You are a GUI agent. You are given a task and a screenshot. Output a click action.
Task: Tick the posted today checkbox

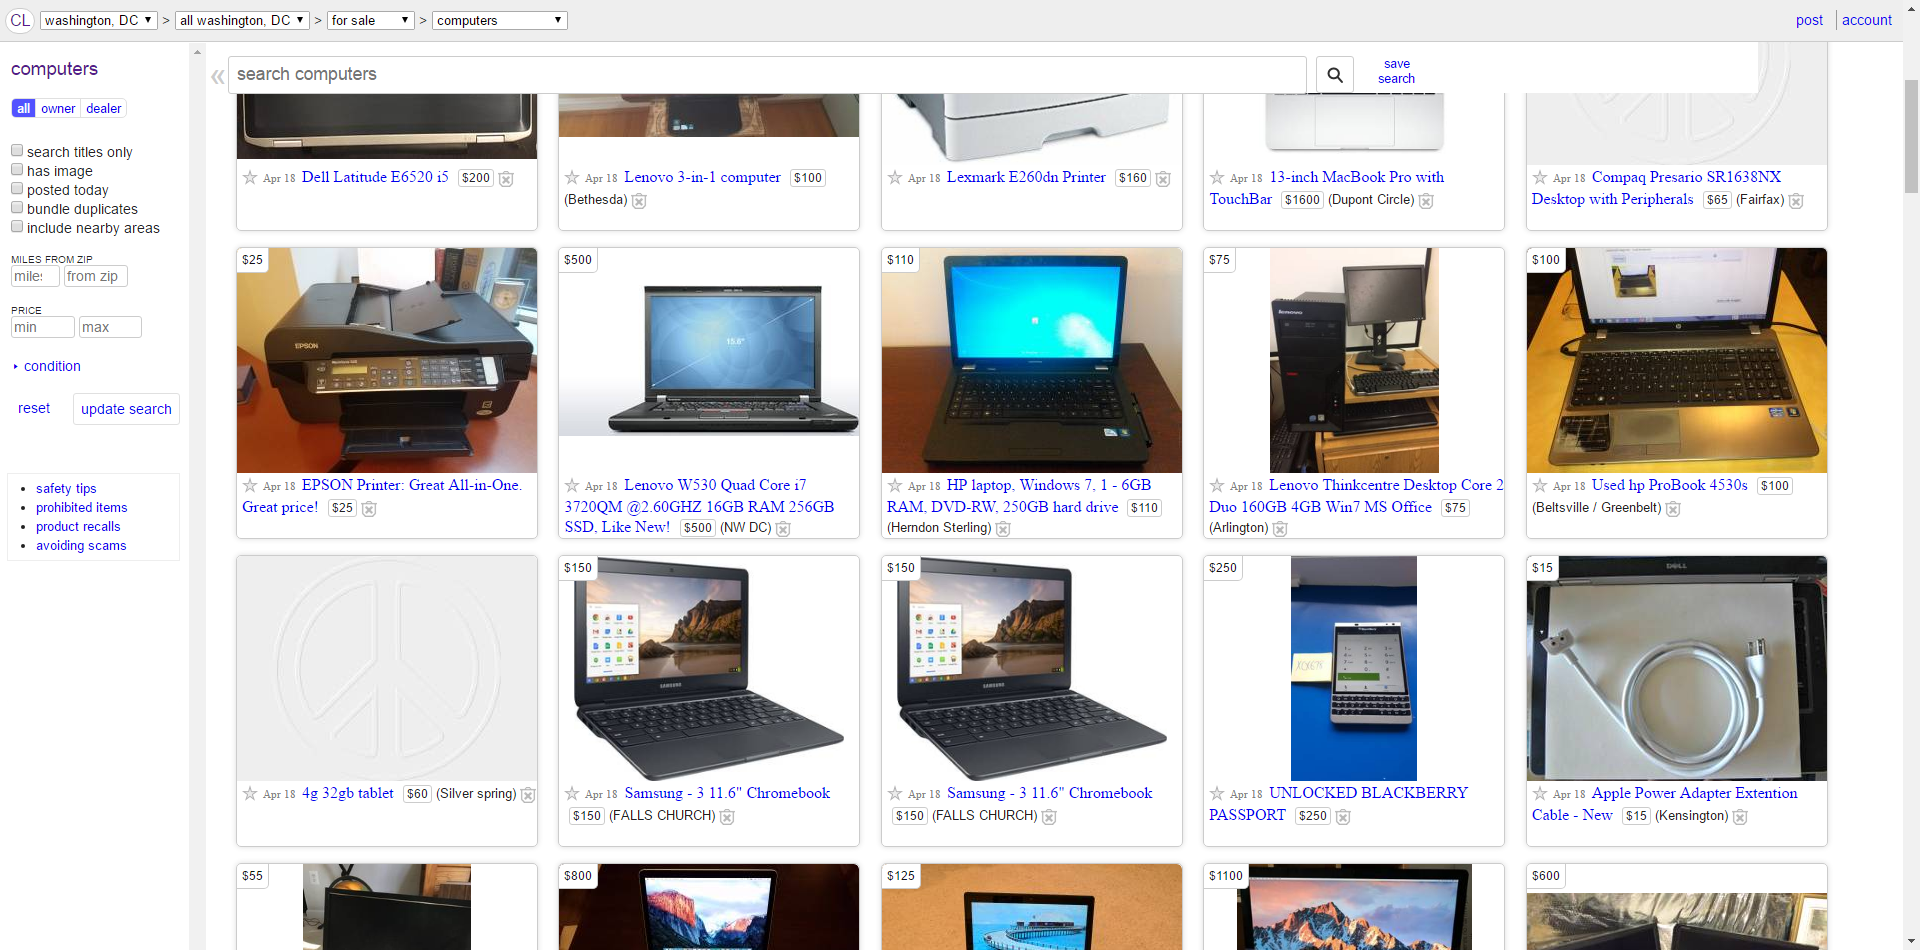click(17, 189)
